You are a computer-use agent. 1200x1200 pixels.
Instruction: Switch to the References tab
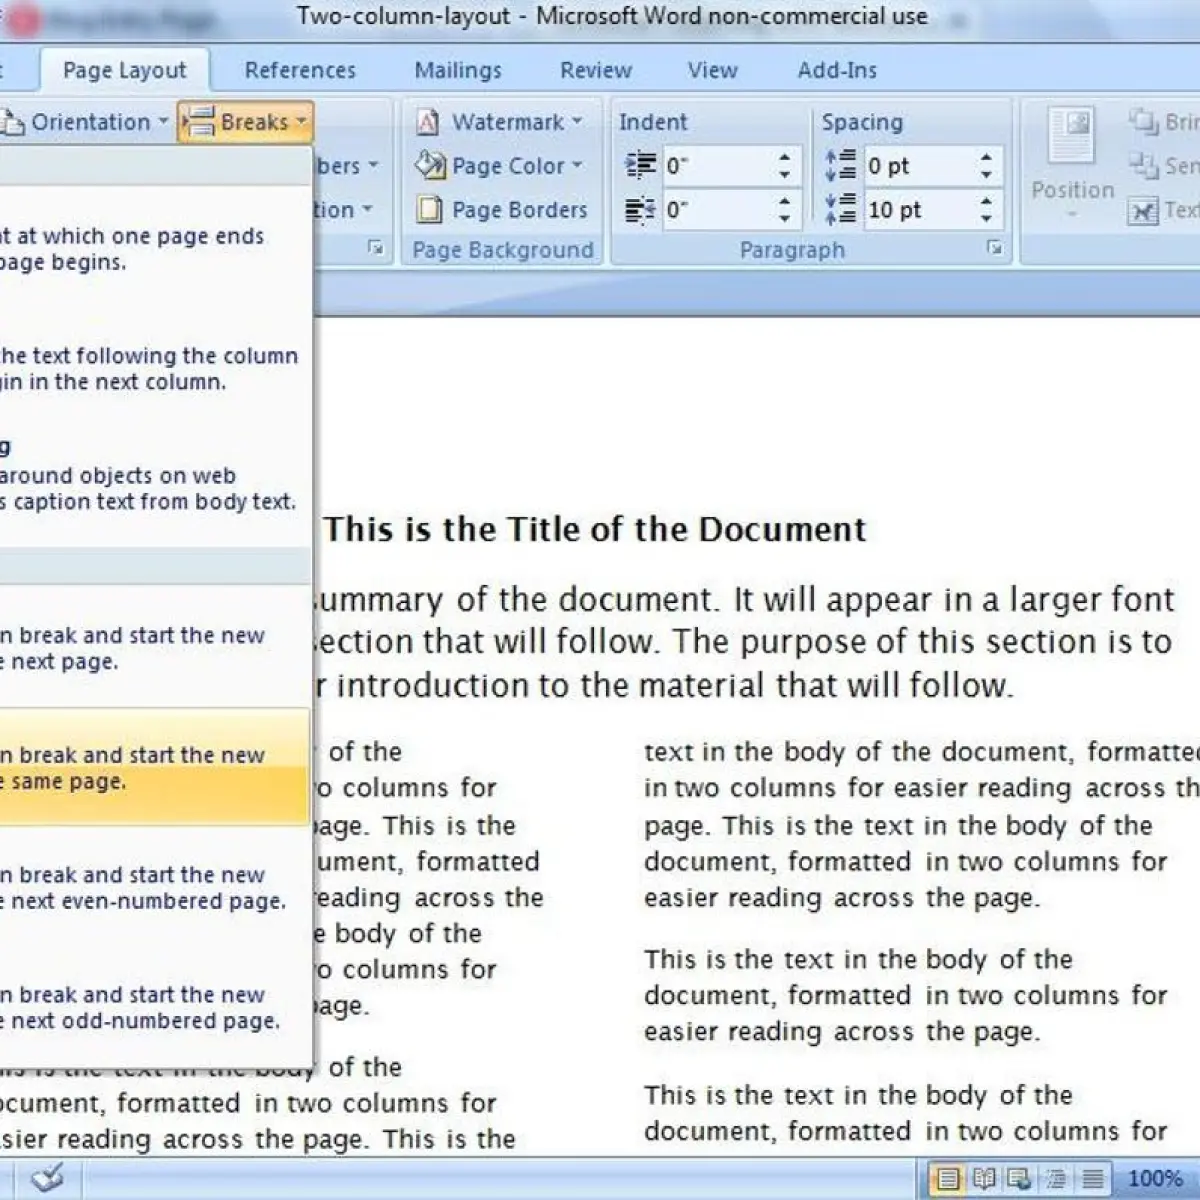[x=300, y=70]
